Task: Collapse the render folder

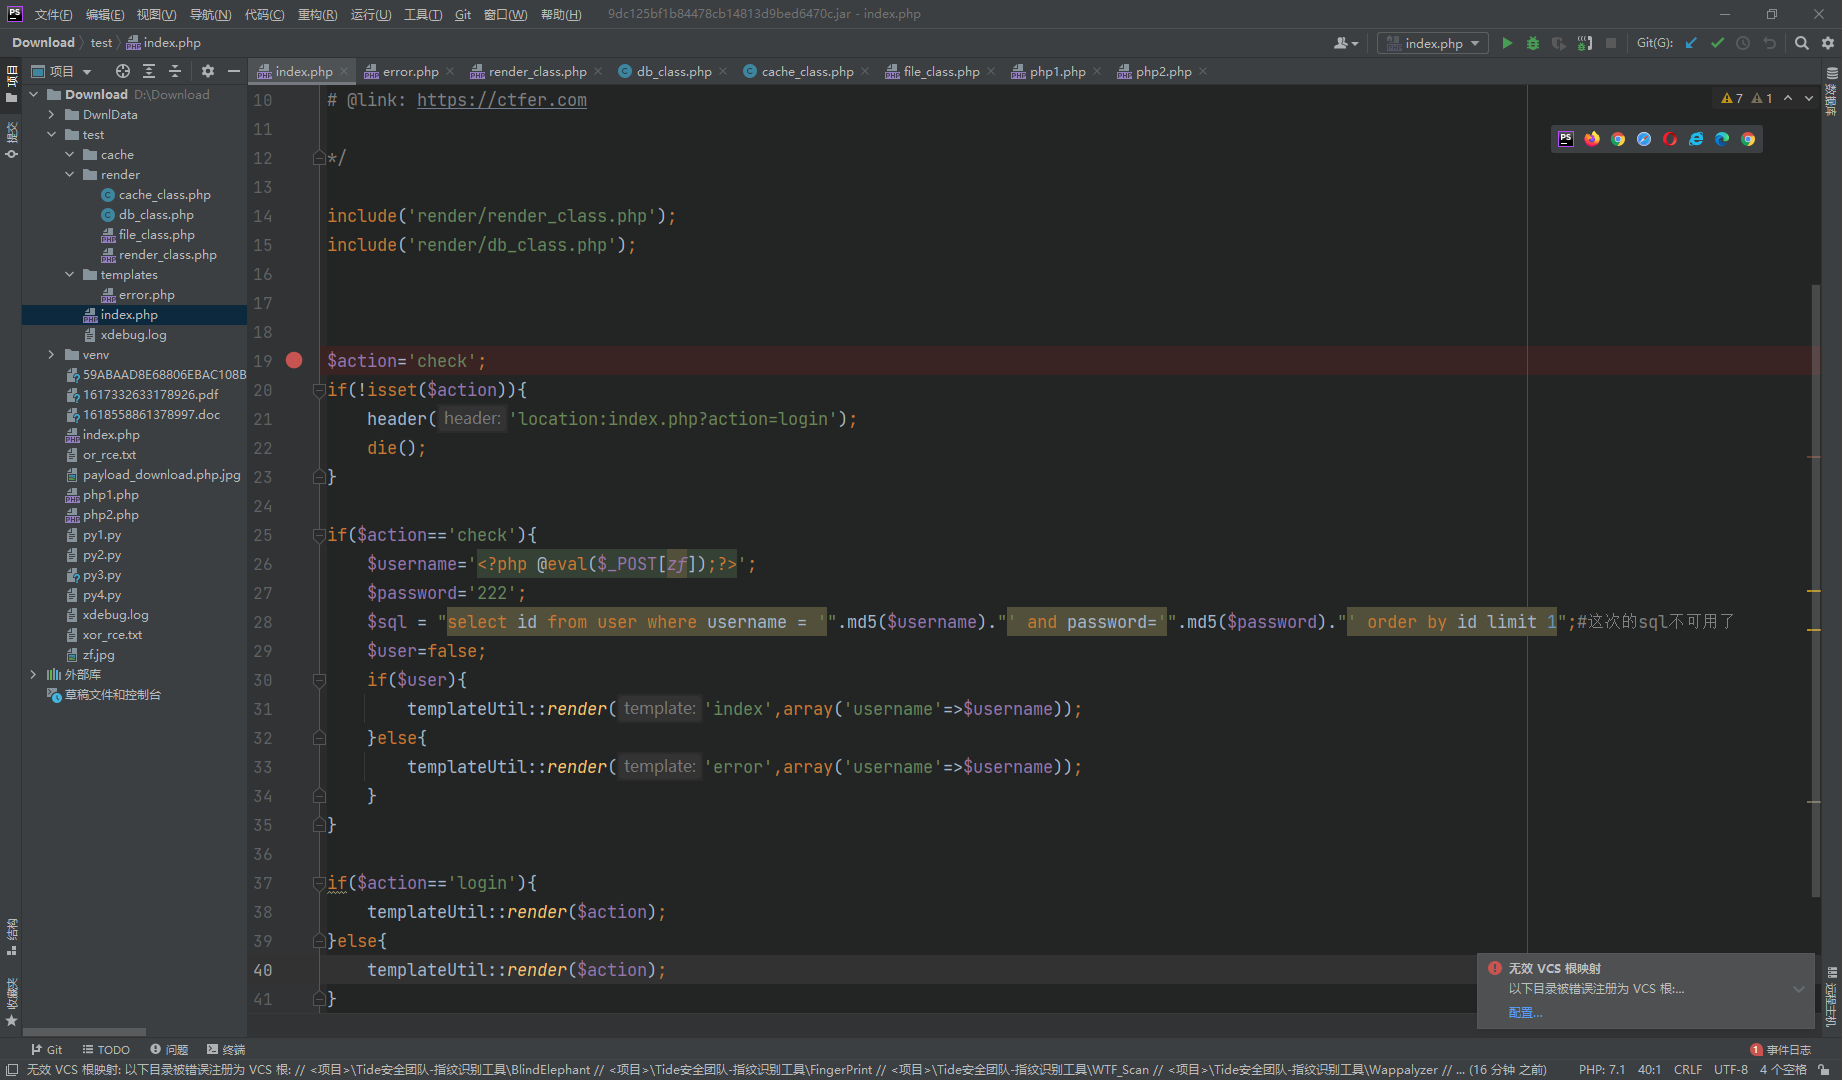Action: 70,174
